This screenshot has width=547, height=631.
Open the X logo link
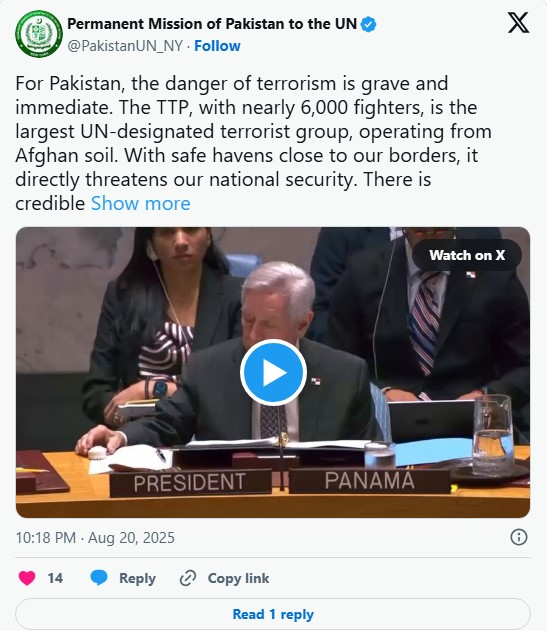tap(518, 23)
